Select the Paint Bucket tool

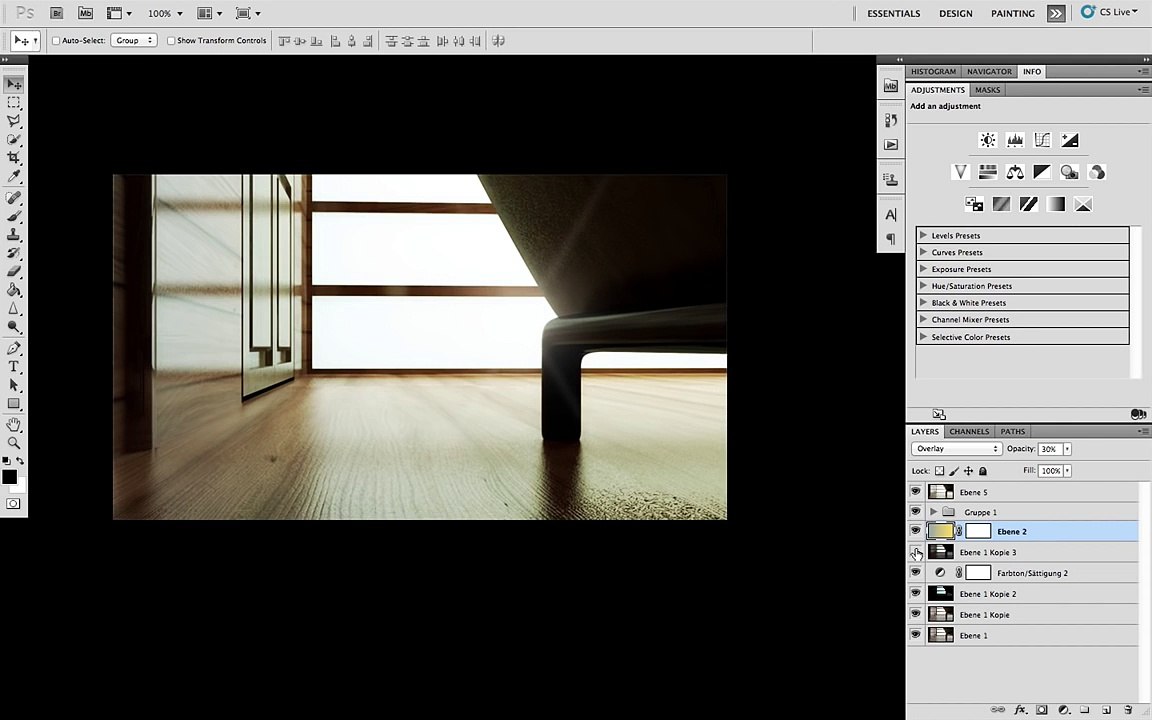[x=14, y=290]
